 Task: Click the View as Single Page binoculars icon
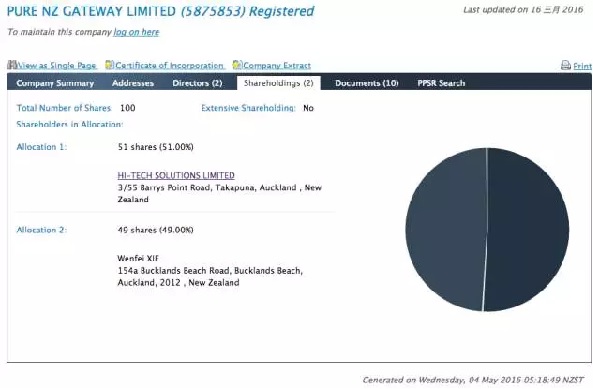12,65
